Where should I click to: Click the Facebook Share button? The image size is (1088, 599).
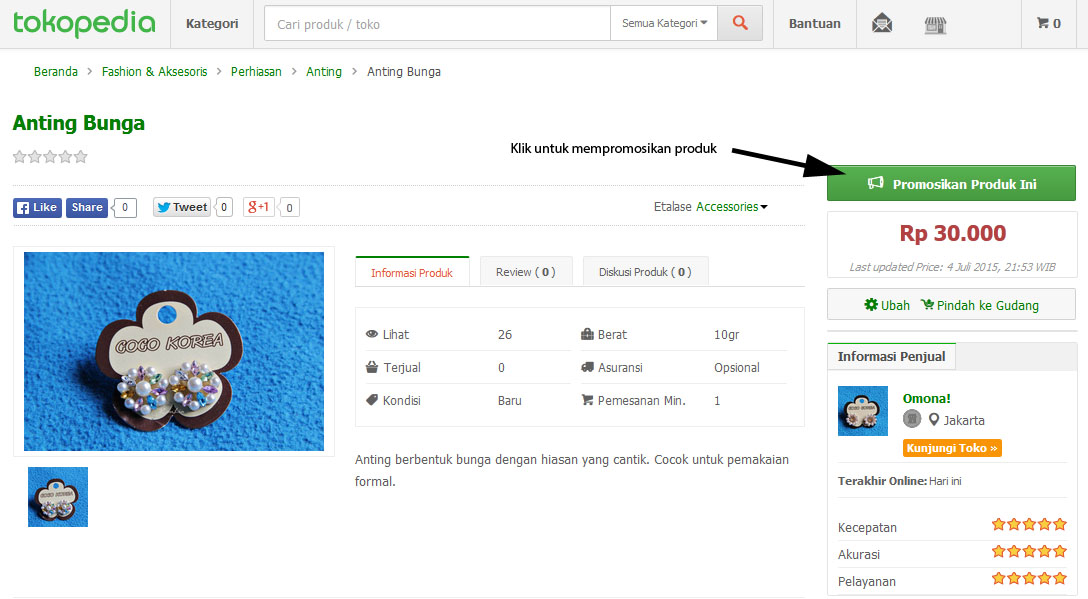[x=87, y=208]
